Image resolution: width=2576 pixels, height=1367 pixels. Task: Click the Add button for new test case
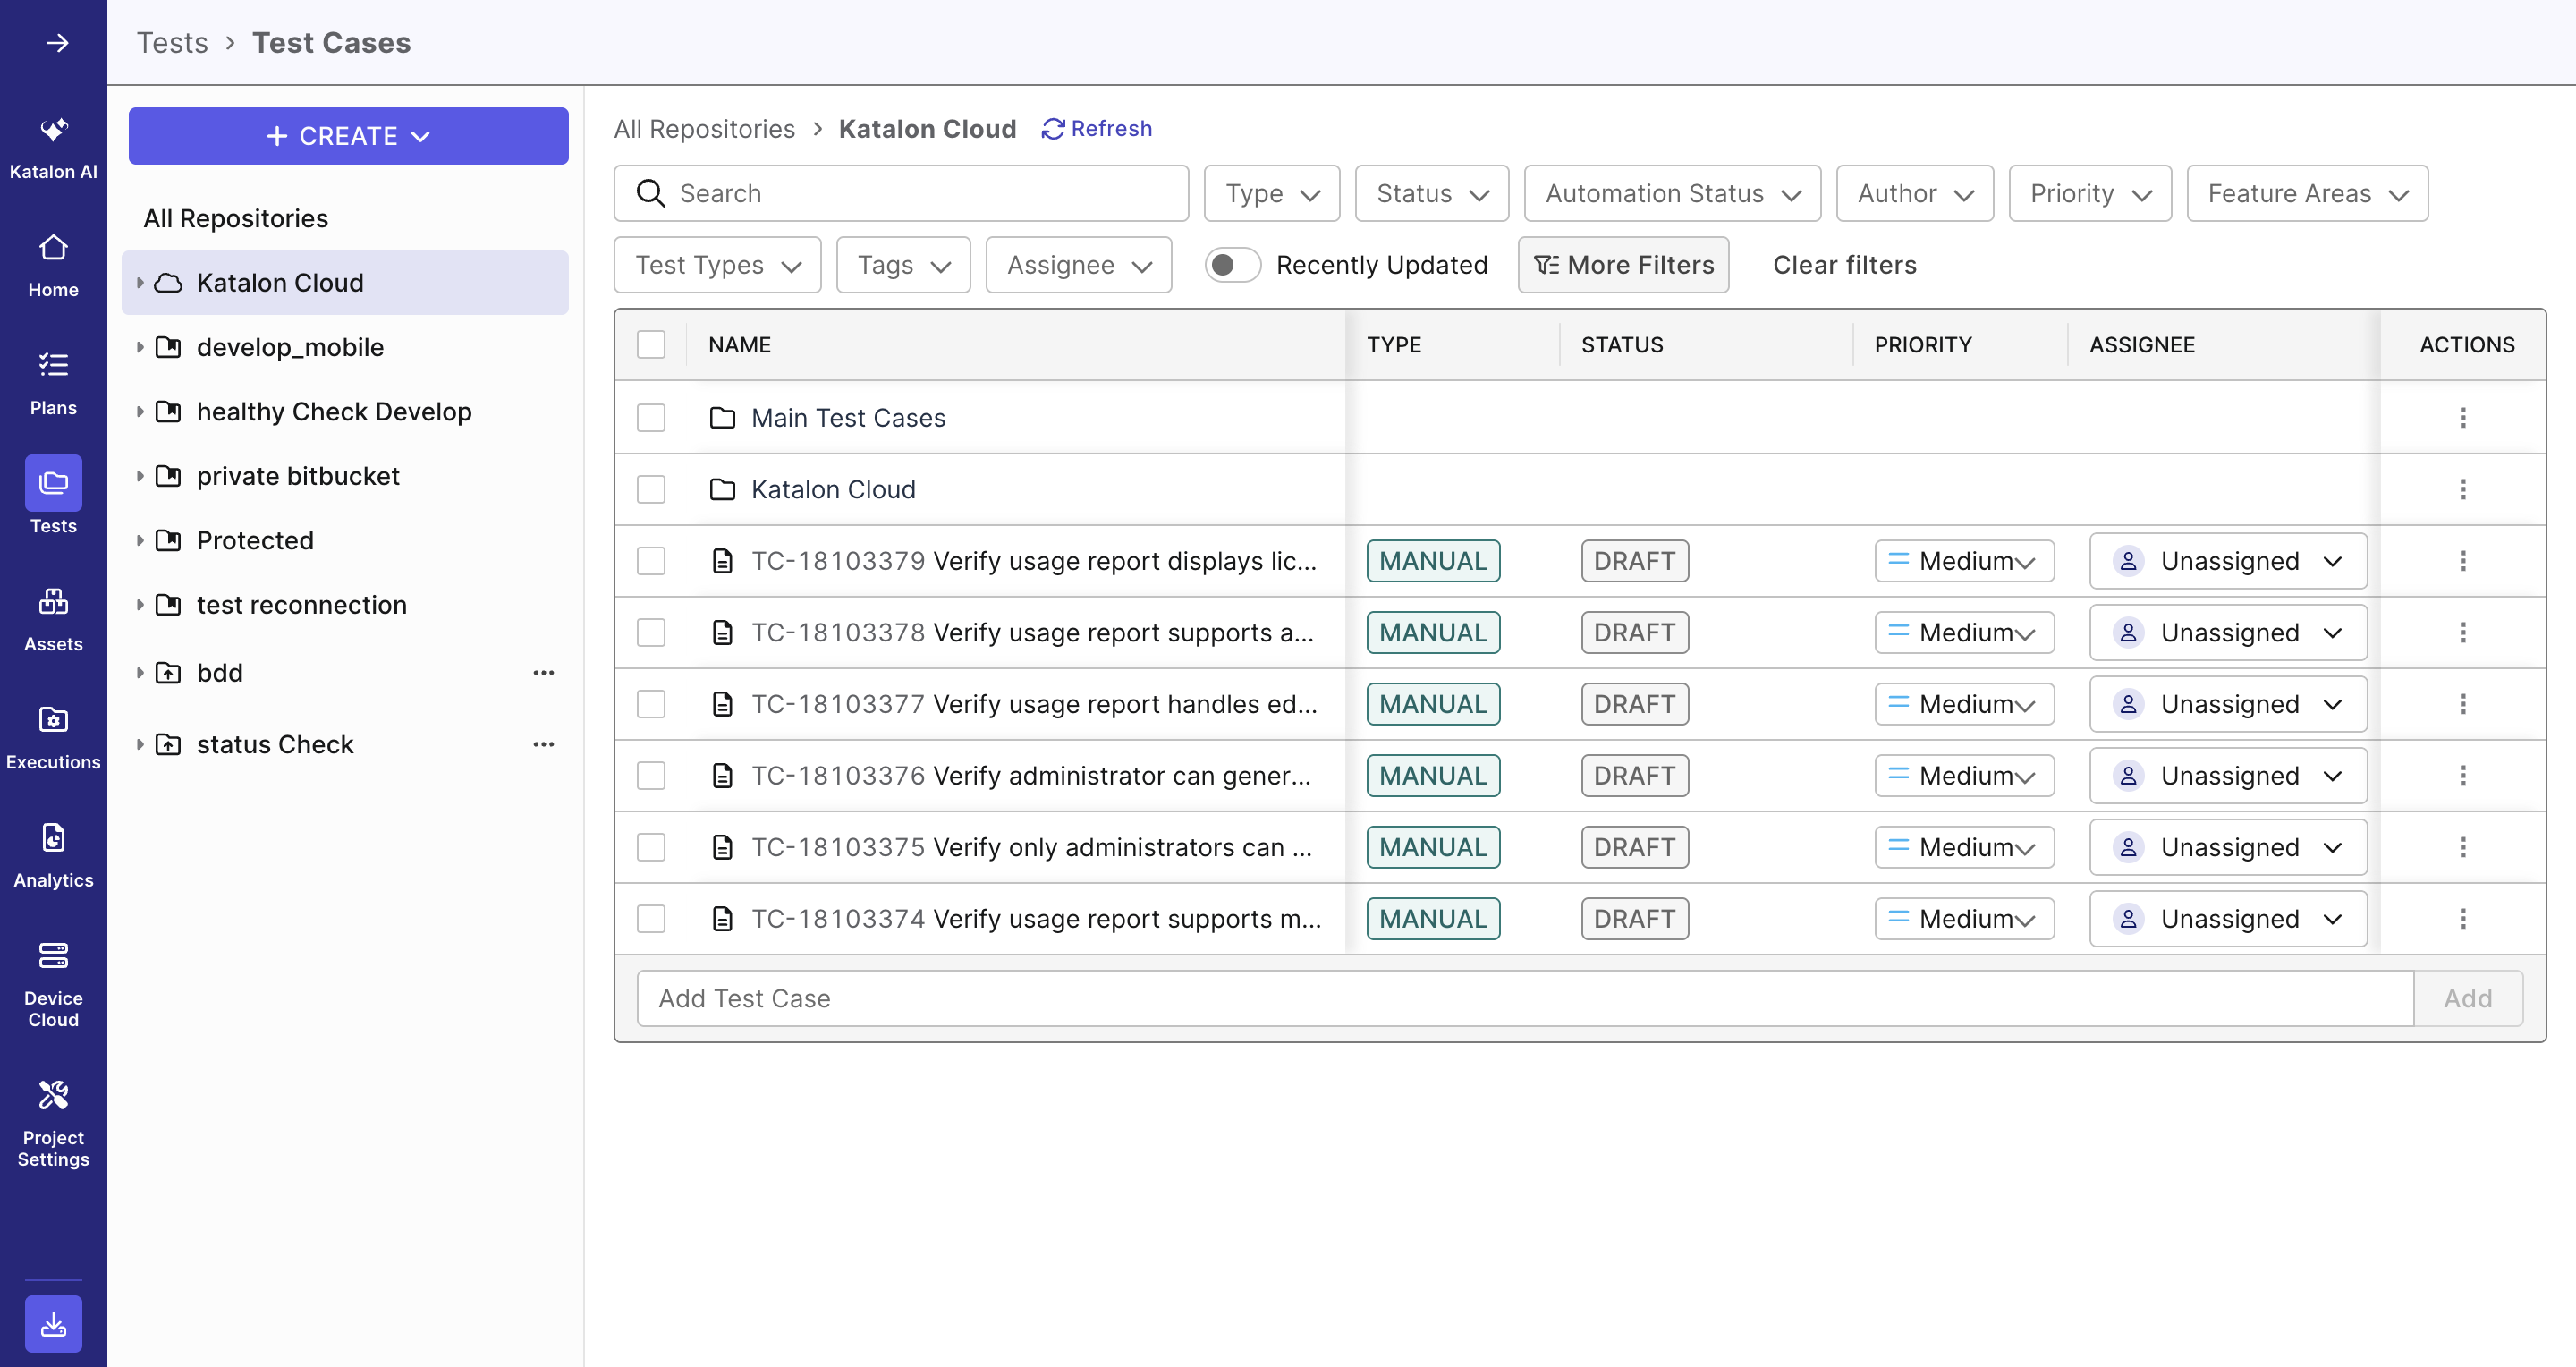[2467, 998]
